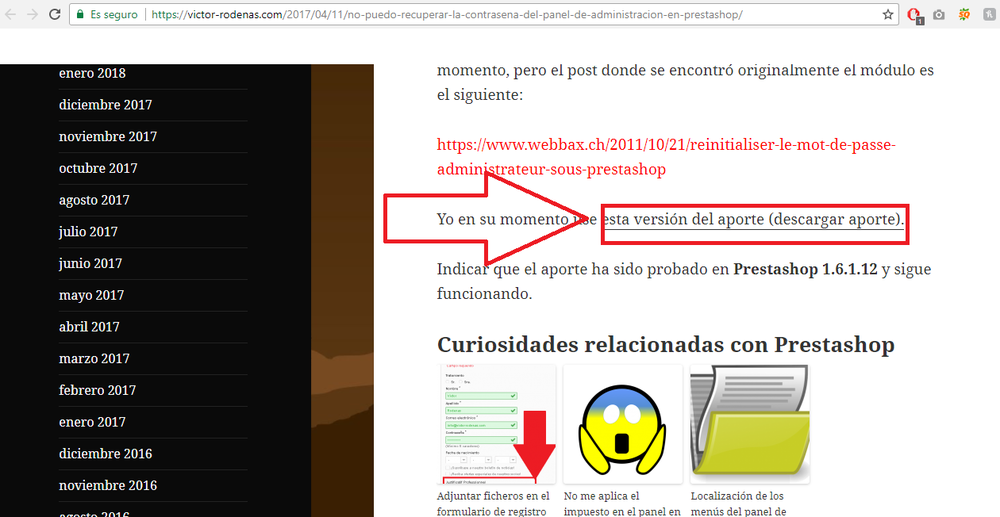Open the shocked emoji face thumbnail
The width and height of the screenshot is (1000, 517).
coord(622,424)
